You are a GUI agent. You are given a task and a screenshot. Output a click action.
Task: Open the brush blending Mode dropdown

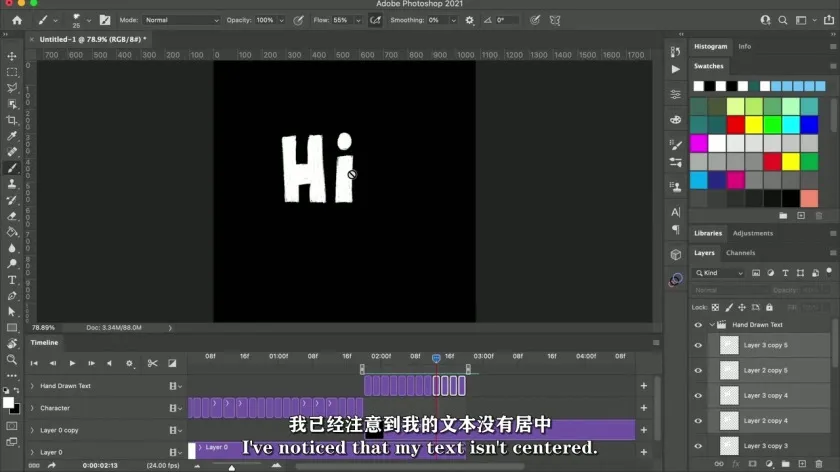pyautogui.click(x=180, y=20)
